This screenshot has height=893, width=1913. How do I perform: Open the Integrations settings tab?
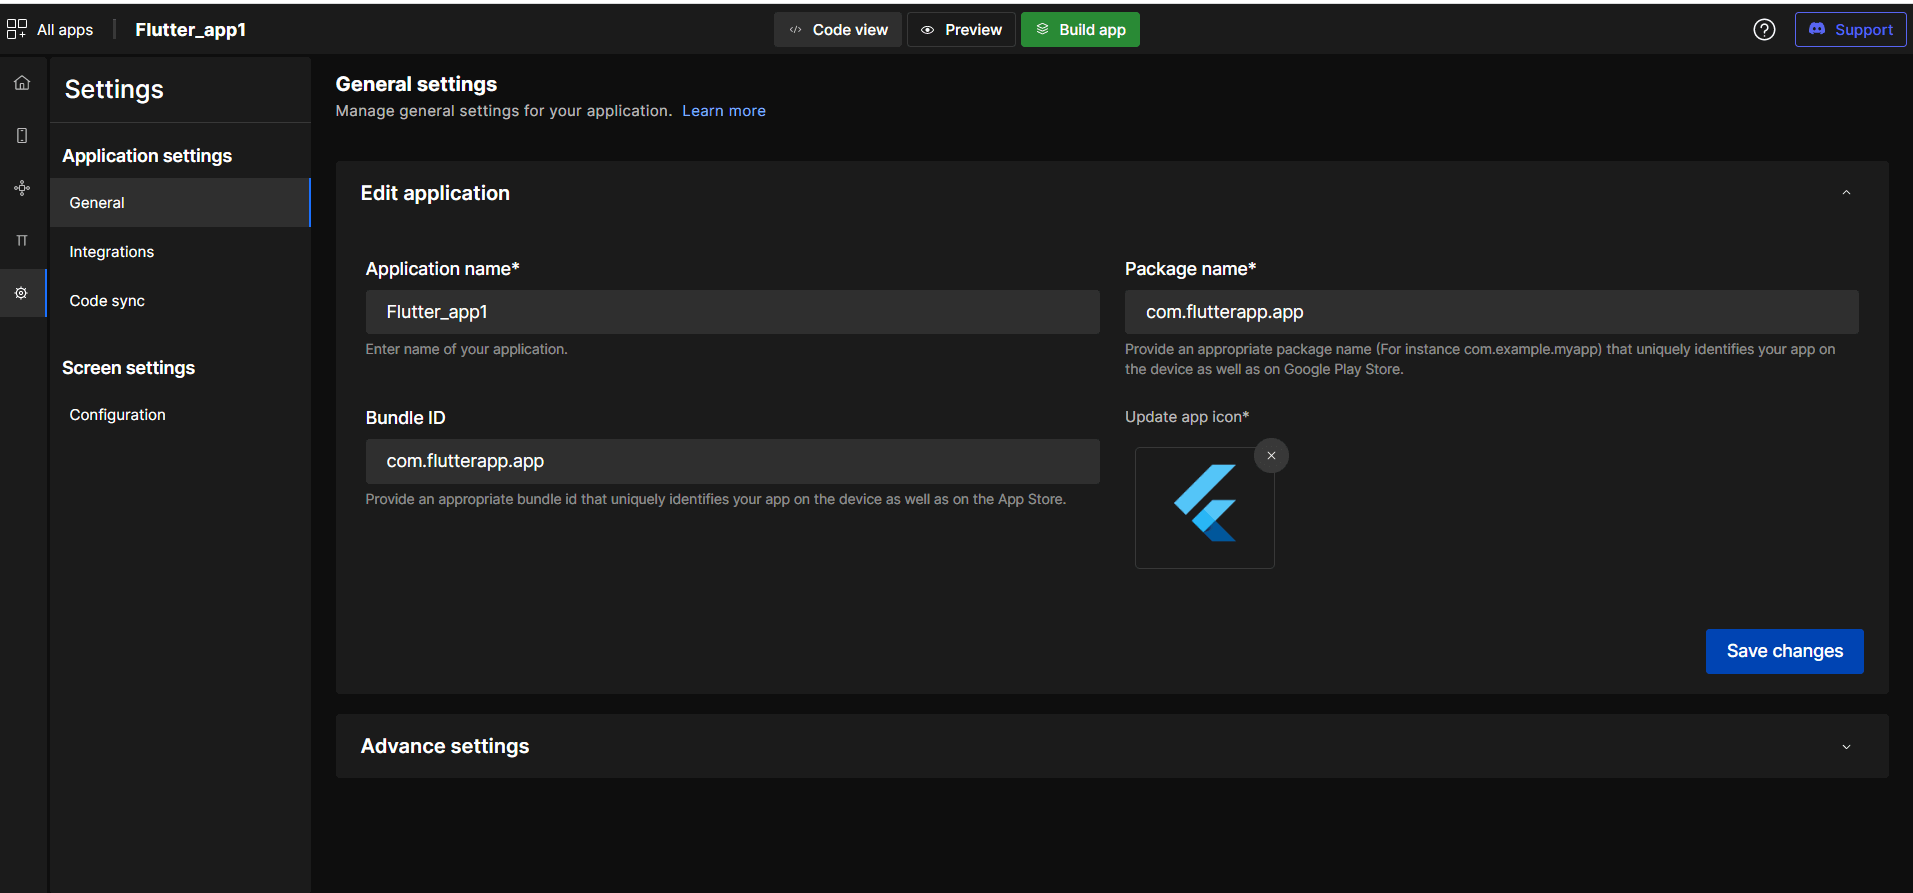tap(112, 252)
